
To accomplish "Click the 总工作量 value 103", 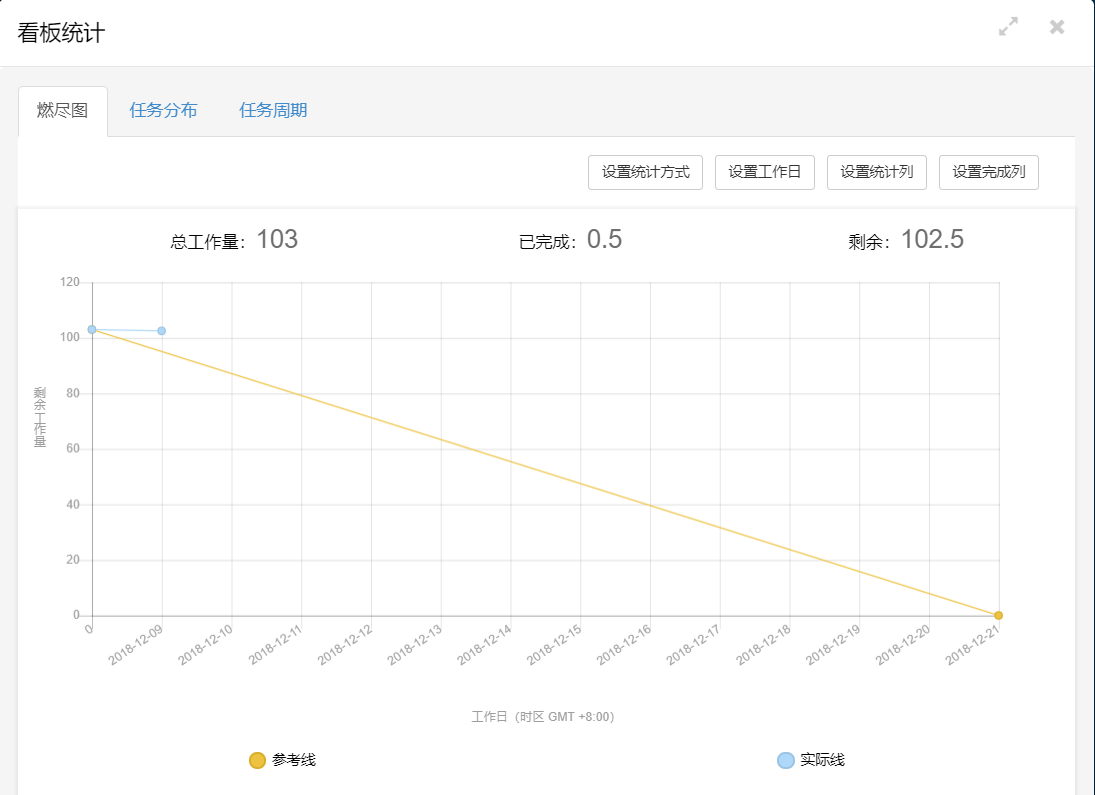I will pos(277,240).
